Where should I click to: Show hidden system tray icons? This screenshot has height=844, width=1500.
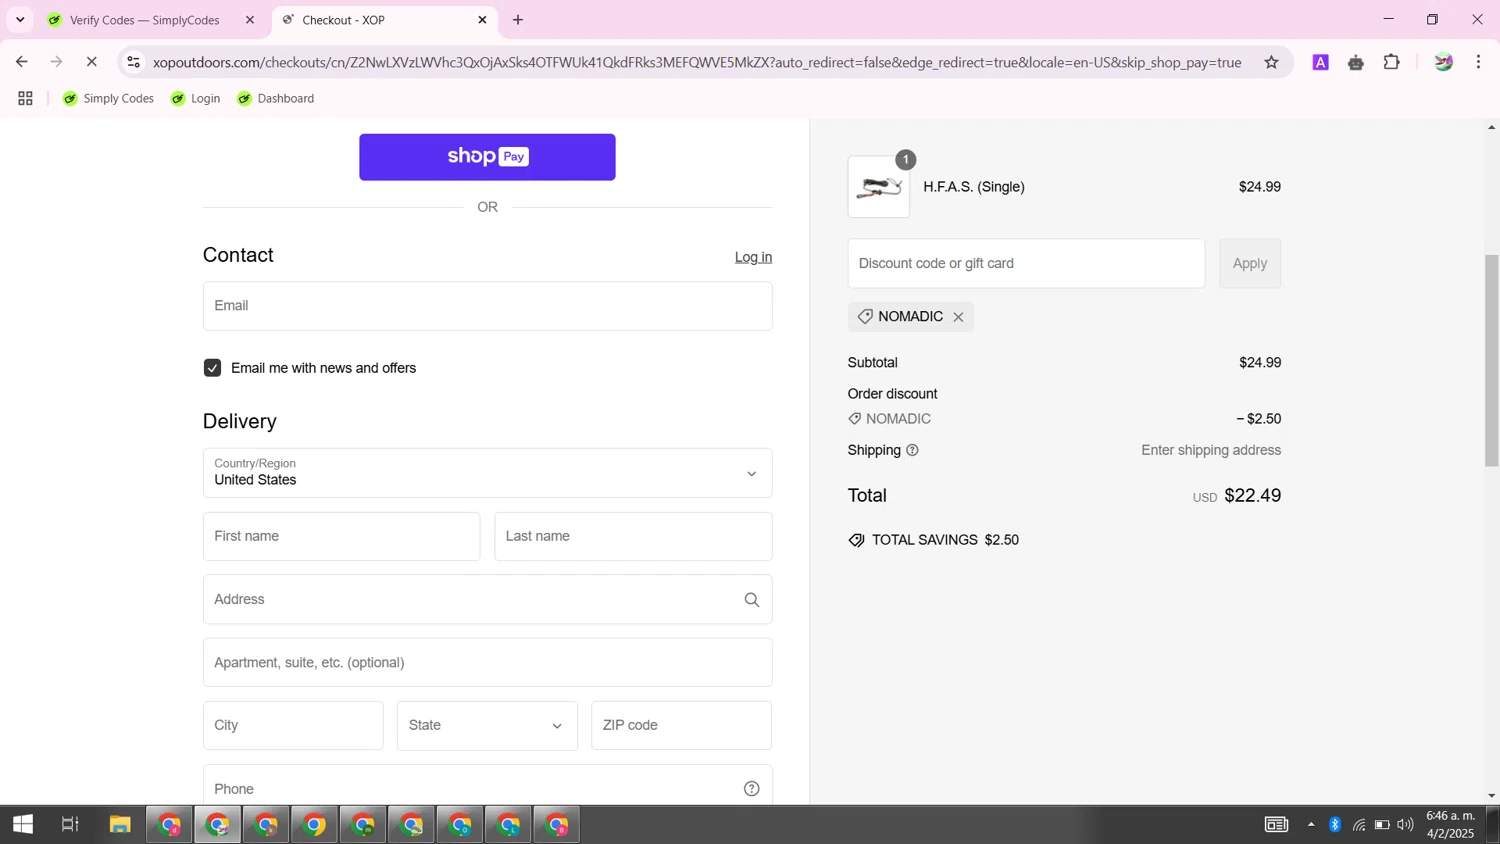tap(1311, 825)
